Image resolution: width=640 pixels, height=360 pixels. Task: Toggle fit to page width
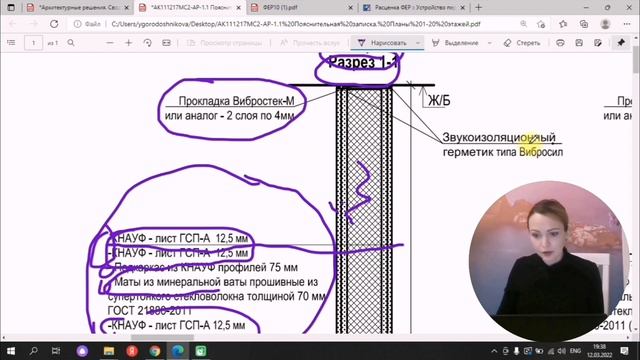click(x=166, y=43)
